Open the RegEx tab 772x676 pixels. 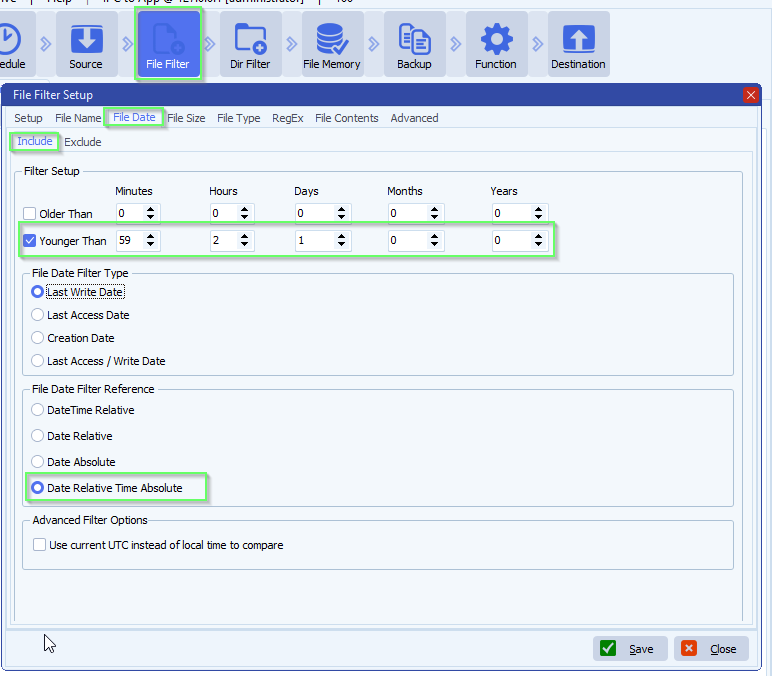(288, 118)
